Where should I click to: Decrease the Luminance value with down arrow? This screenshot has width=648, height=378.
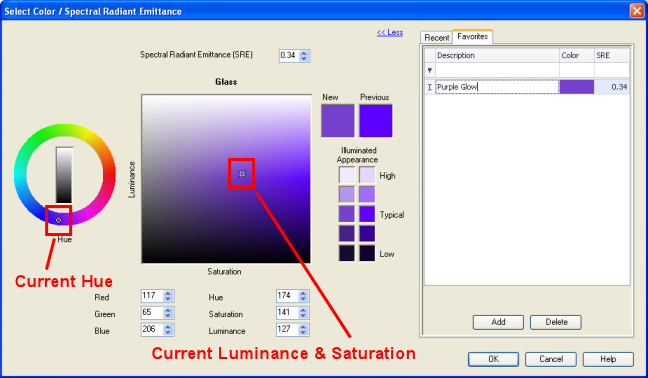pos(303,333)
